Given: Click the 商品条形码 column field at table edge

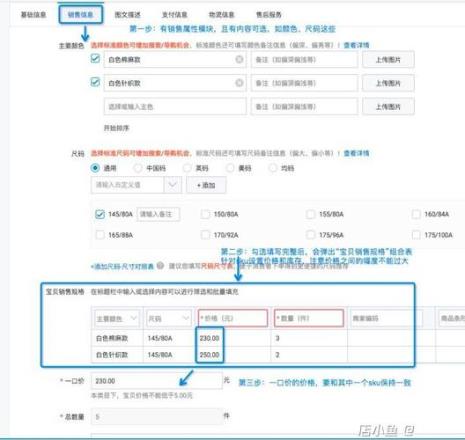Looking at the screenshot, I should pyautogui.click(x=451, y=318).
